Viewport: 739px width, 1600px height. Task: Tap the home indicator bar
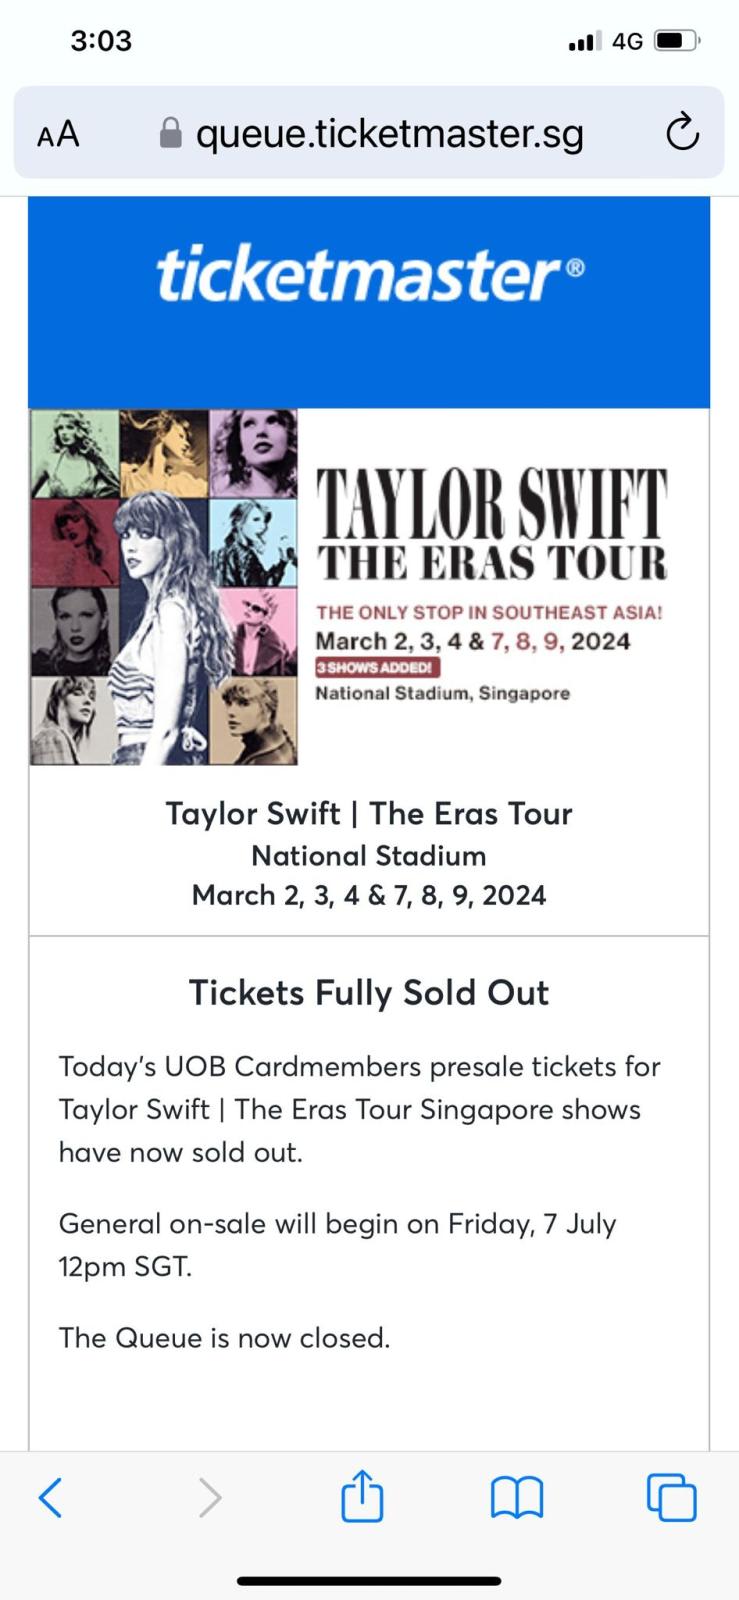(x=369, y=1581)
